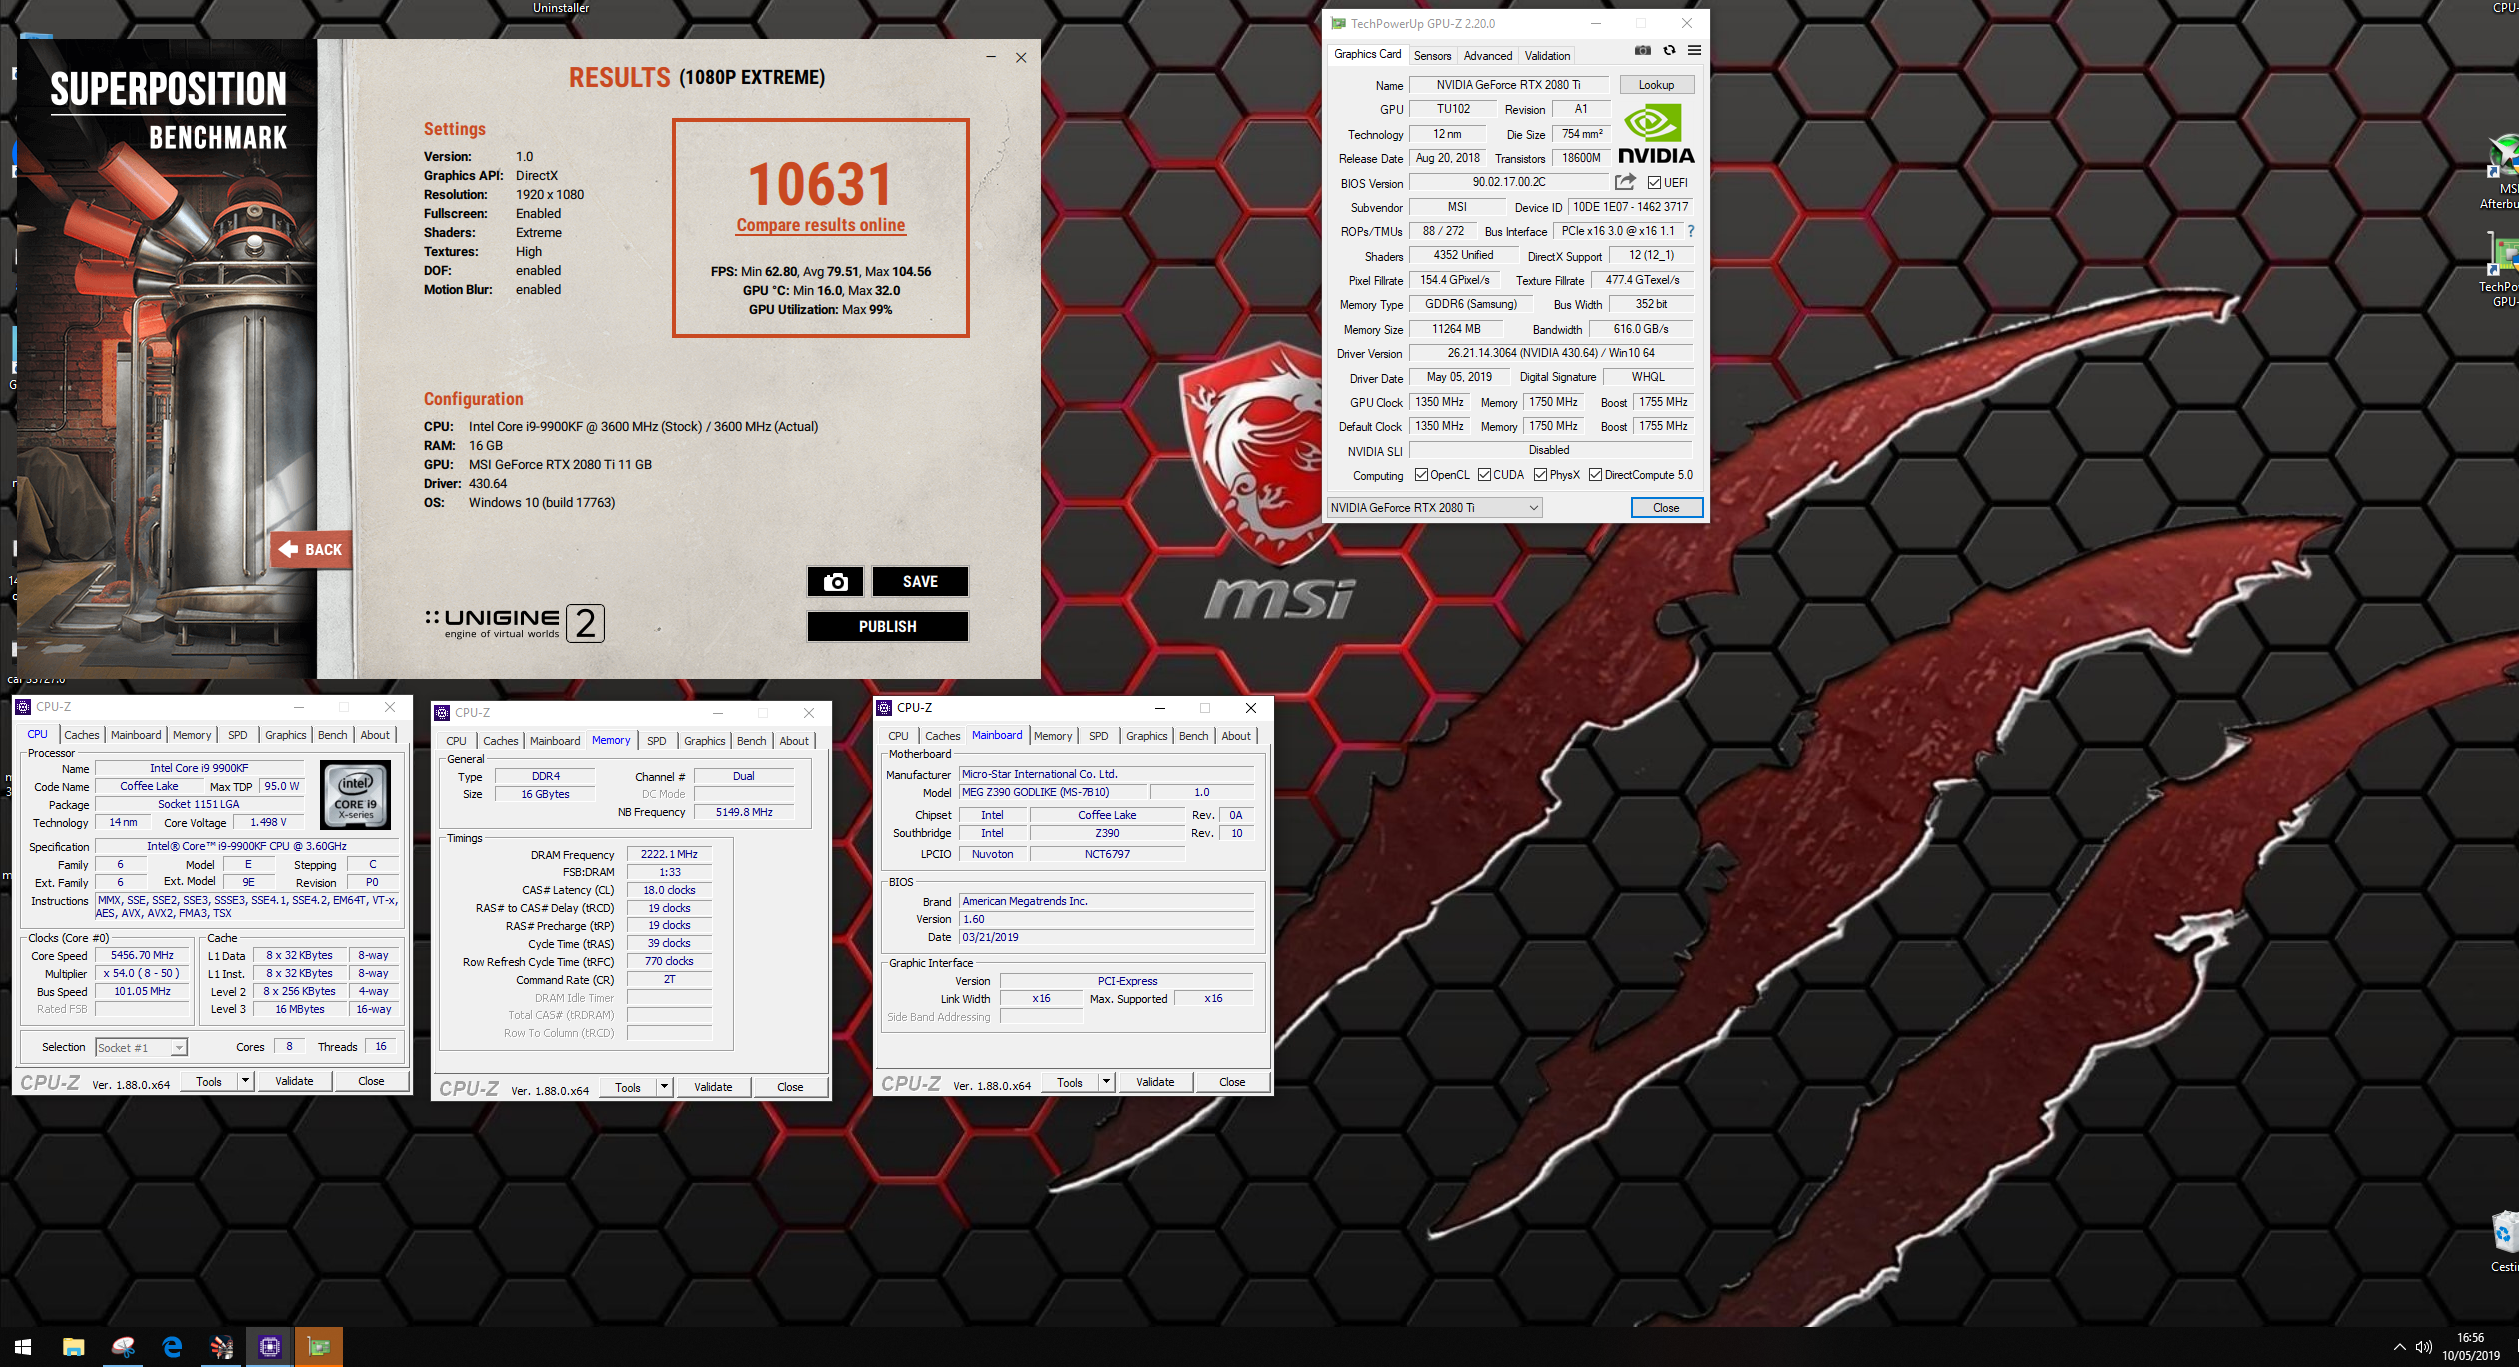
Task: Open the GPU selection dropdown in GPU-Z
Action: pyautogui.click(x=1434, y=508)
